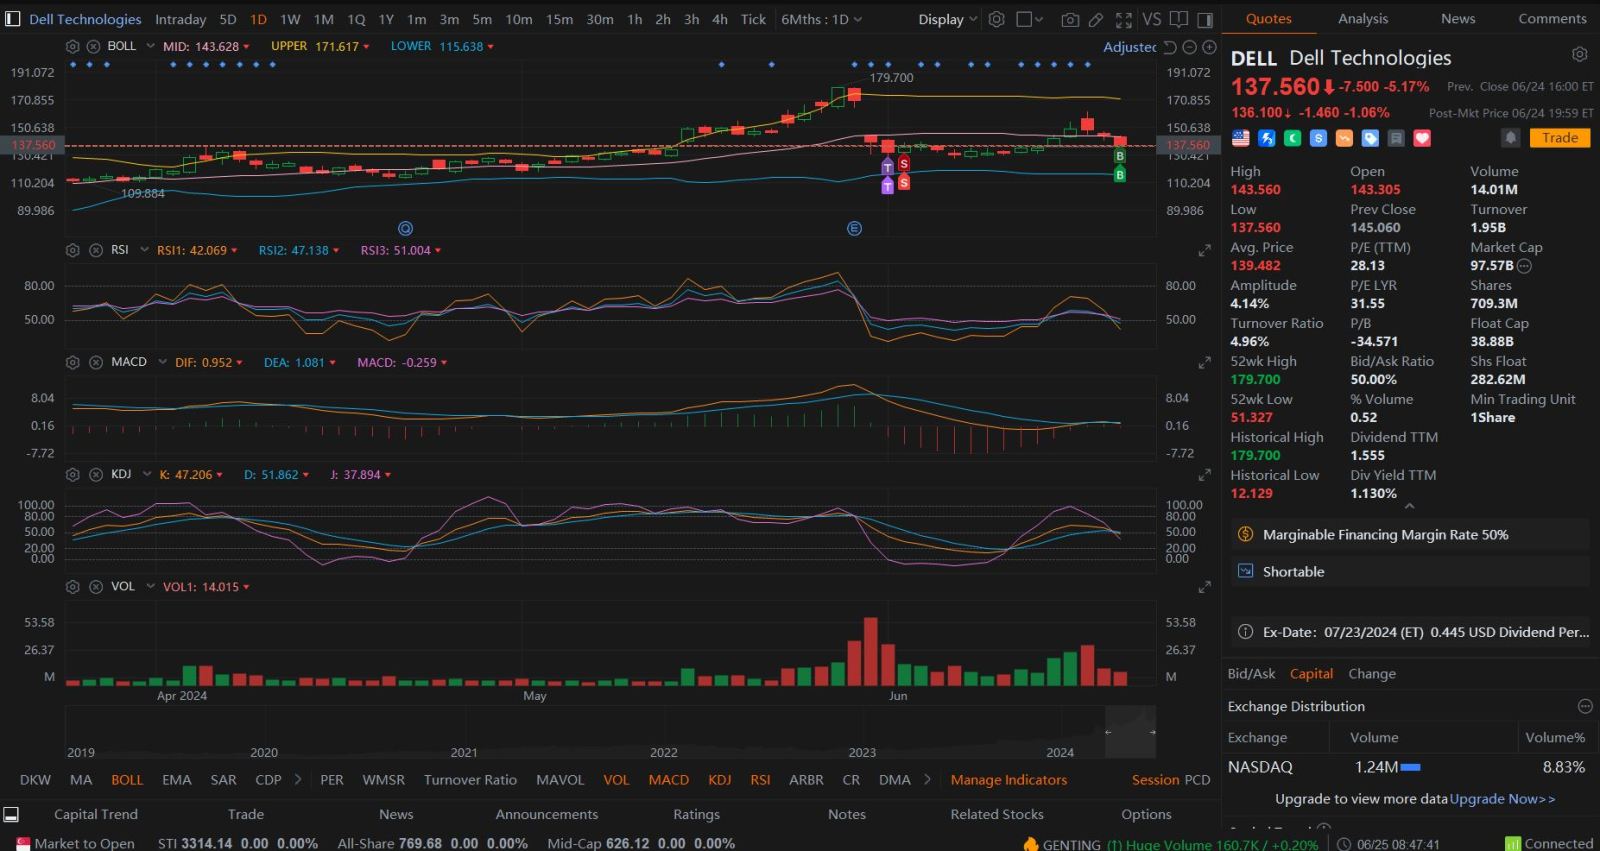The image size is (1600, 851).
Task: Open Manage Indicators
Action: point(1009,779)
